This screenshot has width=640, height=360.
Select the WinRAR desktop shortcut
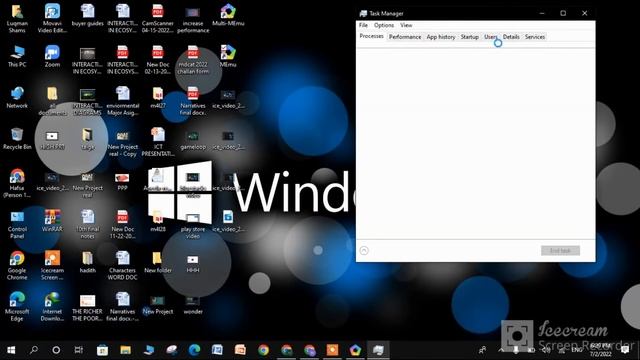coord(52,222)
